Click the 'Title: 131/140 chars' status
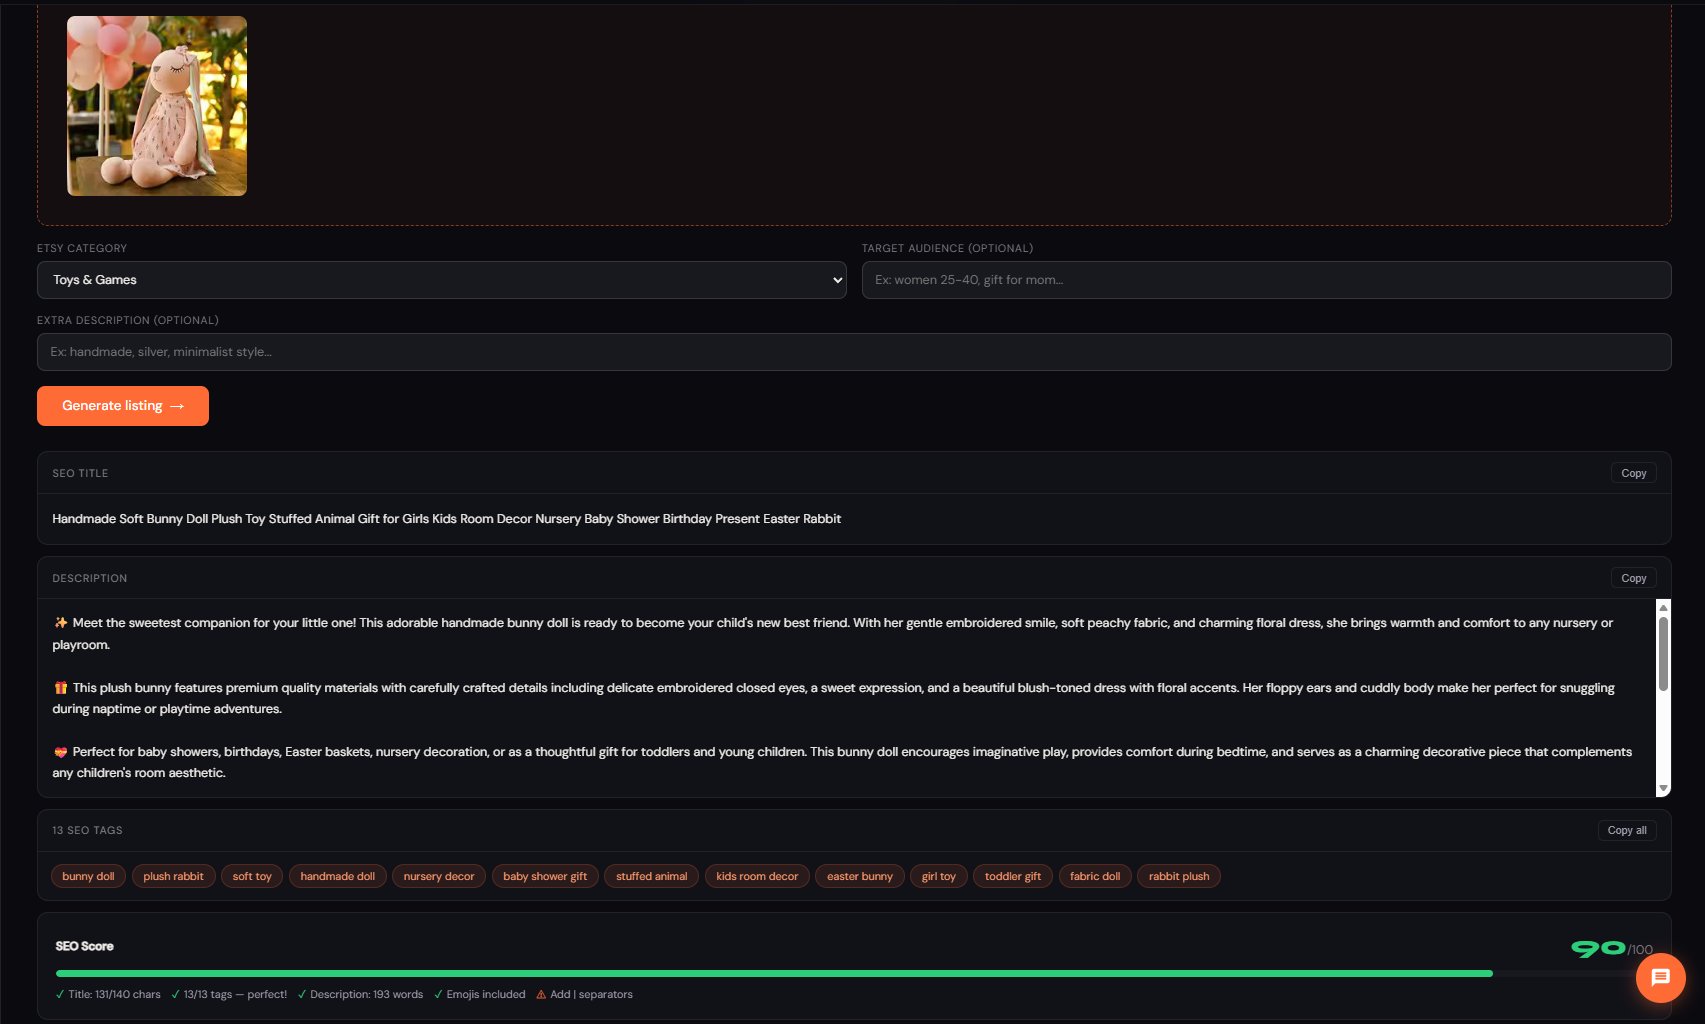 108,995
